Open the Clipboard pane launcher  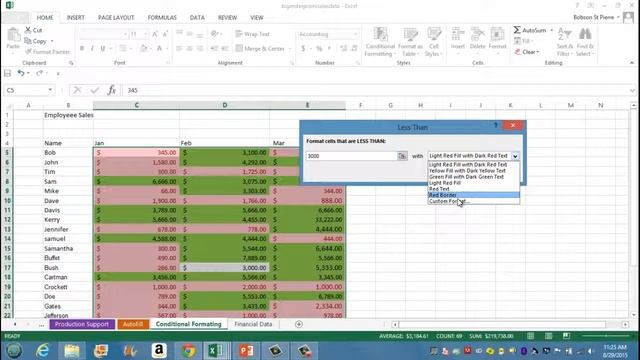[71, 63]
